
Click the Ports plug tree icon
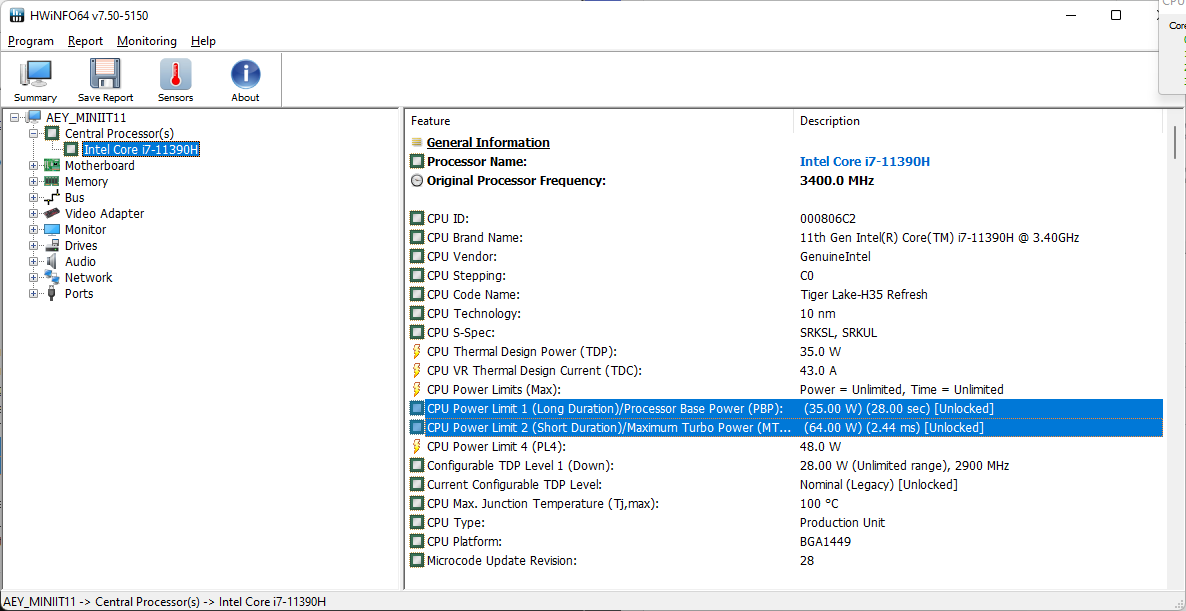point(52,293)
